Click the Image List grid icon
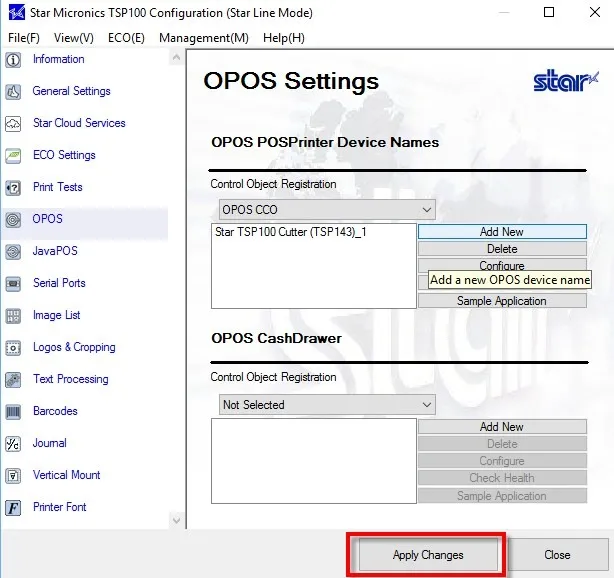Screen dimensions: 614x578 tap(13, 316)
